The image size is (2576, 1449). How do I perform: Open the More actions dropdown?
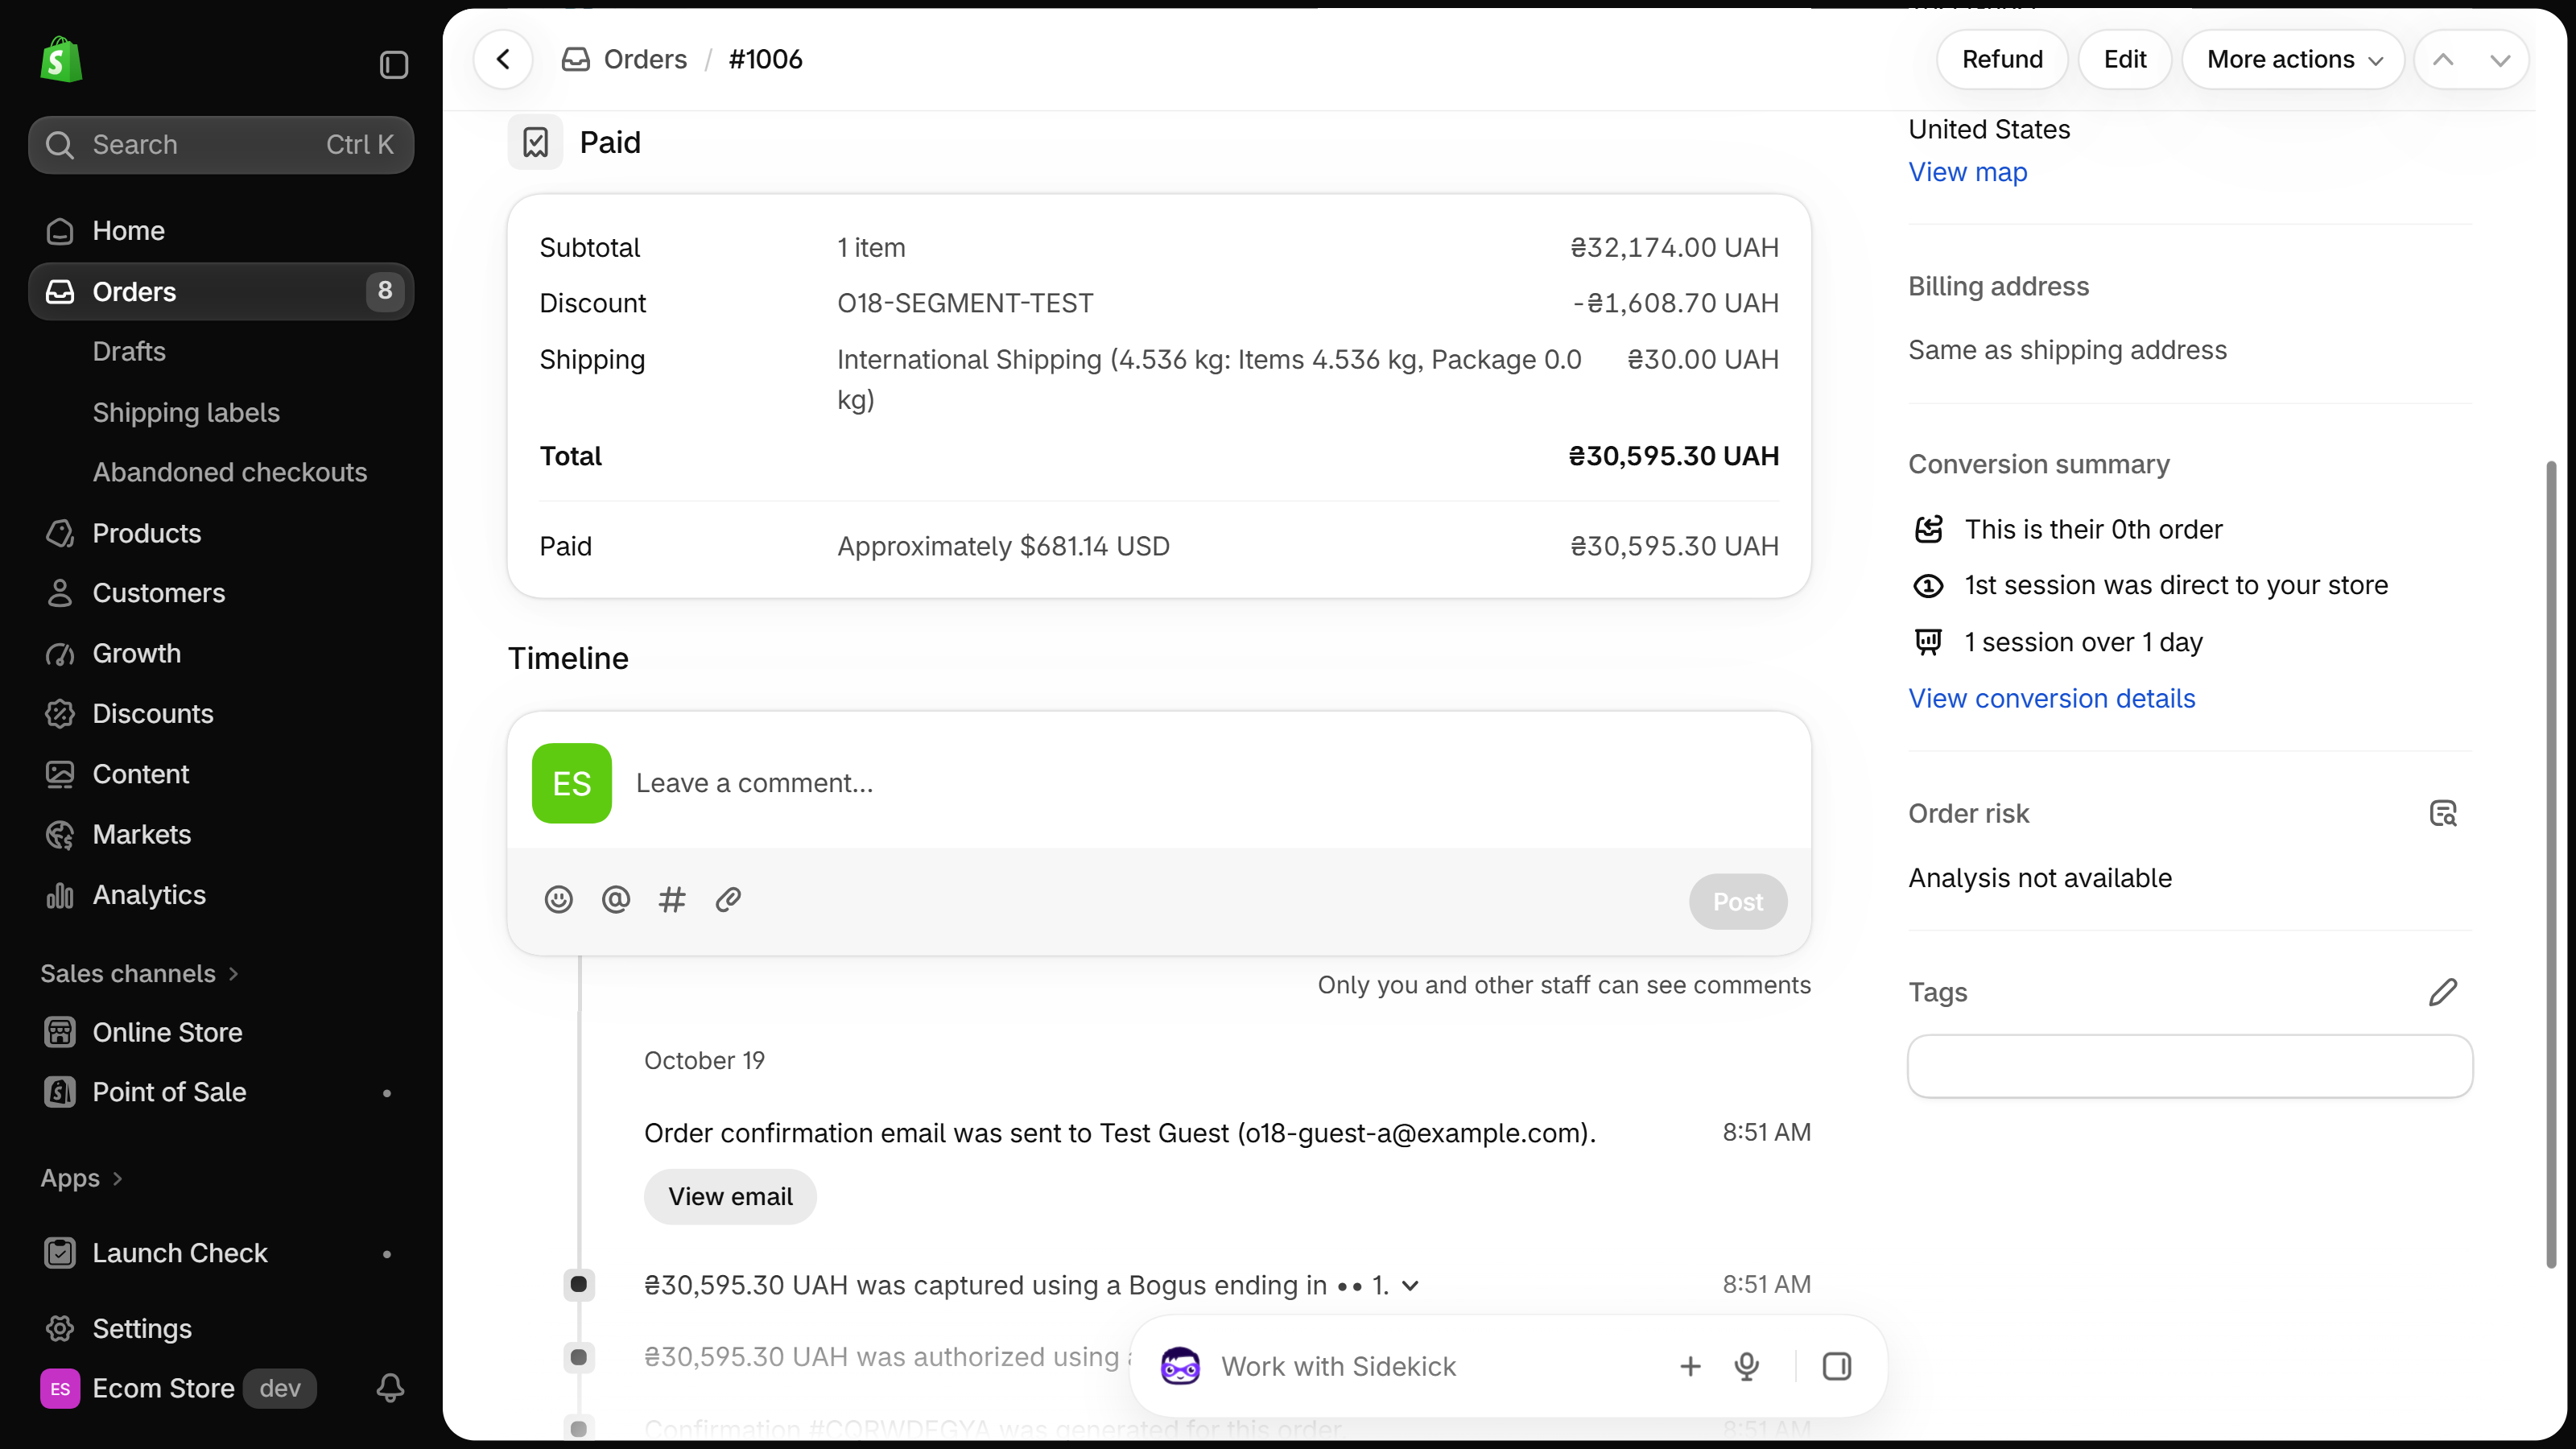coord(2293,59)
